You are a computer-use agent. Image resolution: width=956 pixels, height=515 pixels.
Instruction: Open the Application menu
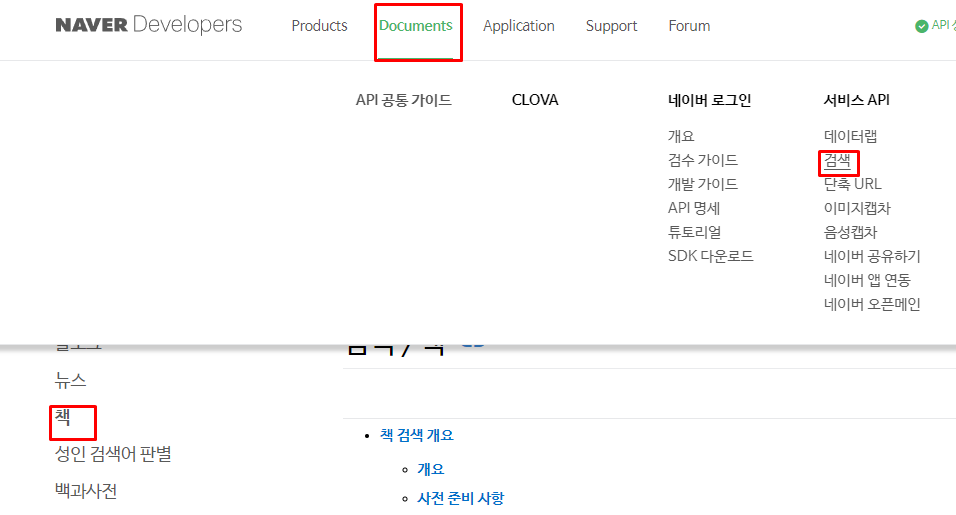(x=519, y=26)
